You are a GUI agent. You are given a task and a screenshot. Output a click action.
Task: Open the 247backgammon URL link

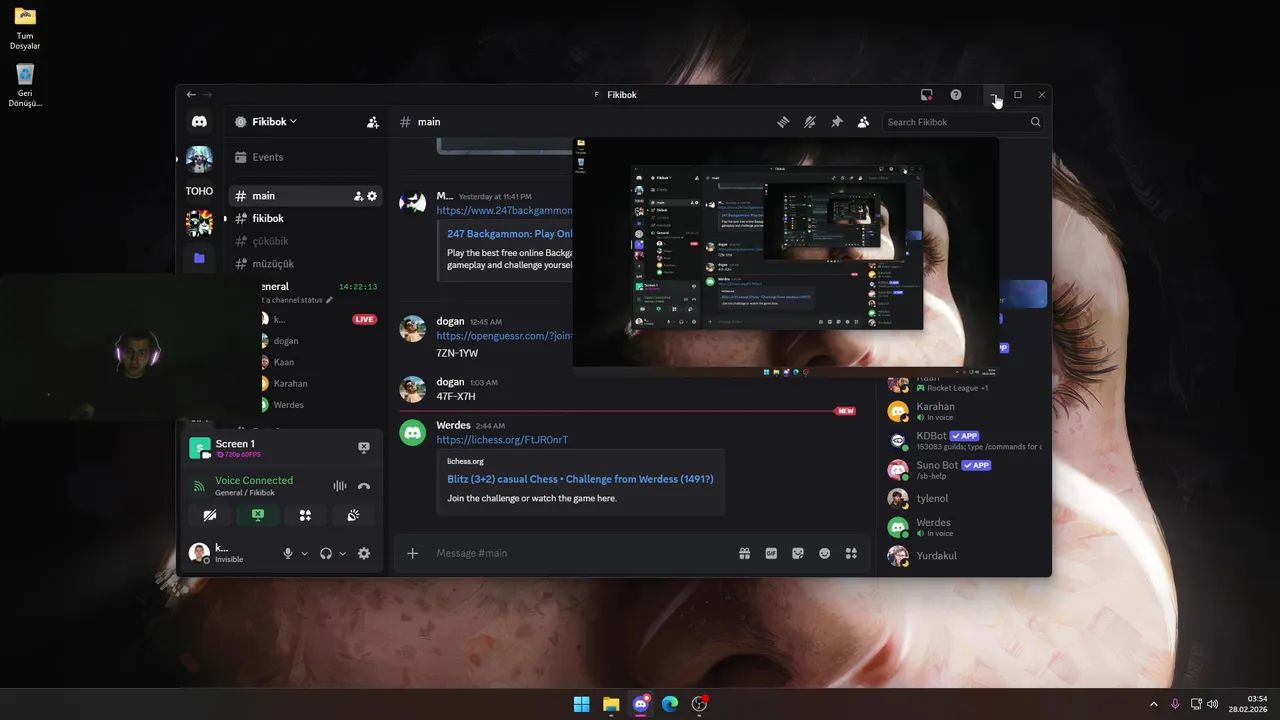504,211
